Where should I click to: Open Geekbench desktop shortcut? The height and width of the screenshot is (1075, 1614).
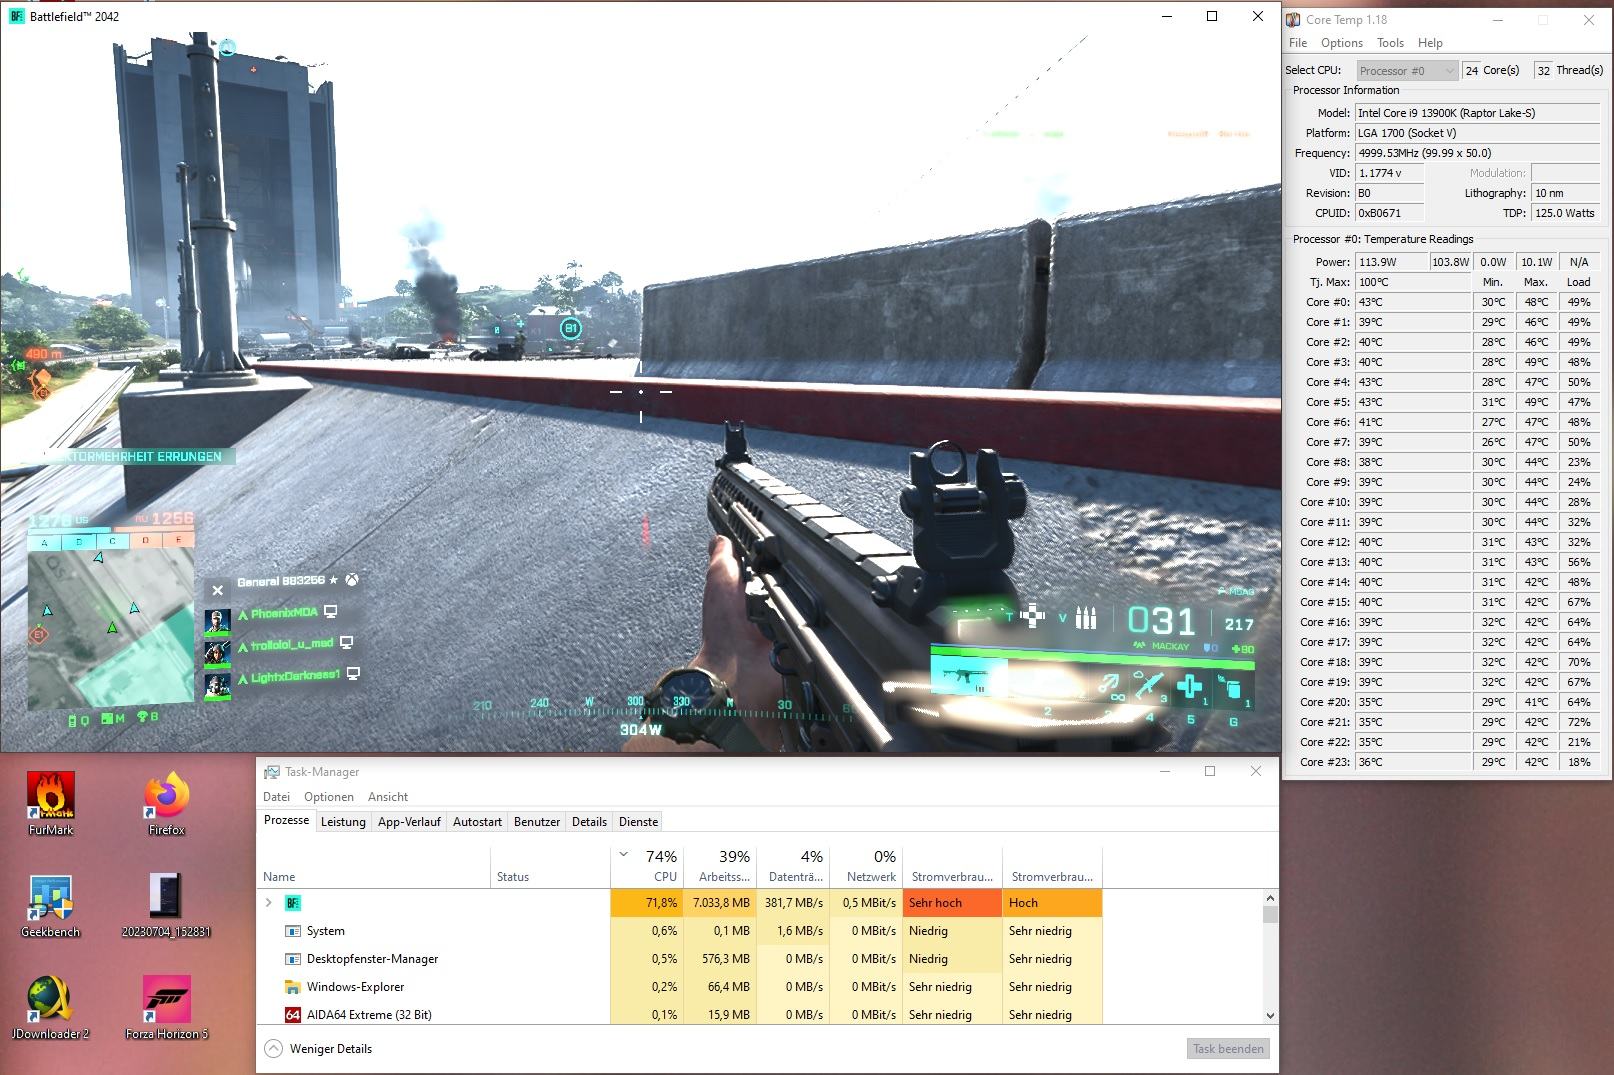(x=50, y=906)
